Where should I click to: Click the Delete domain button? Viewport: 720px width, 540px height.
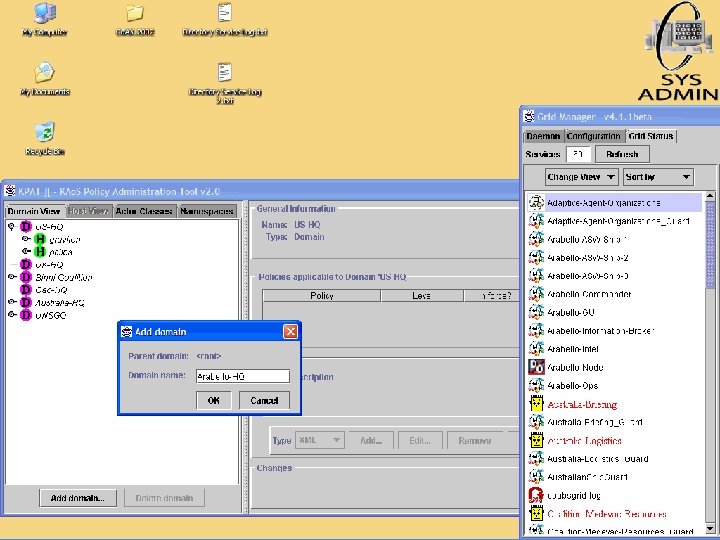(164, 498)
